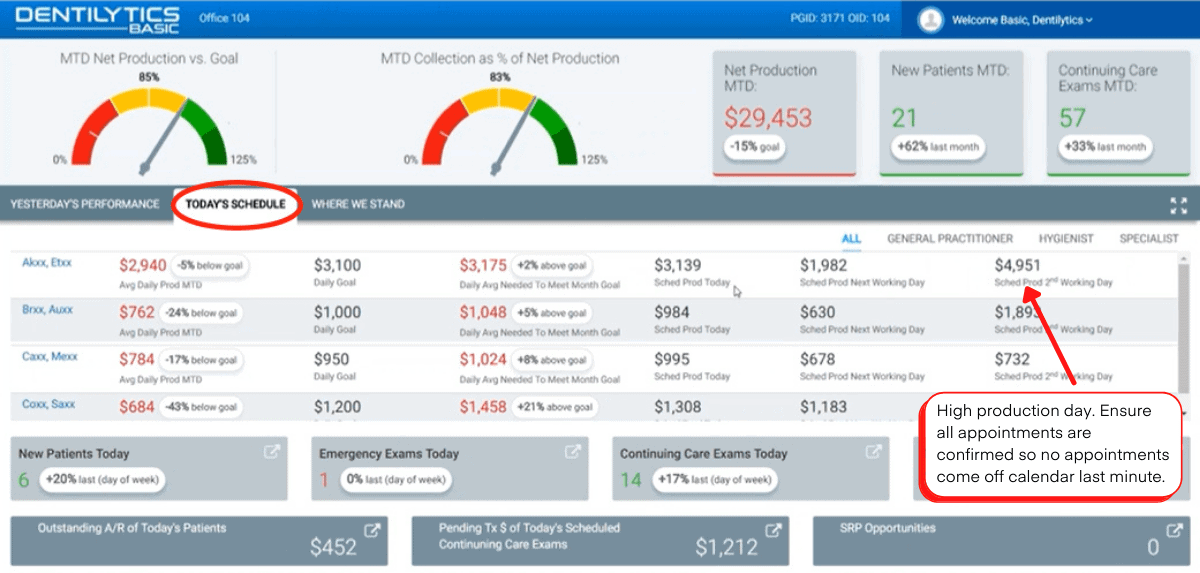Open the Where We Stand tab
The height and width of the screenshot is (573, 1200).
[x=358, y=204]
